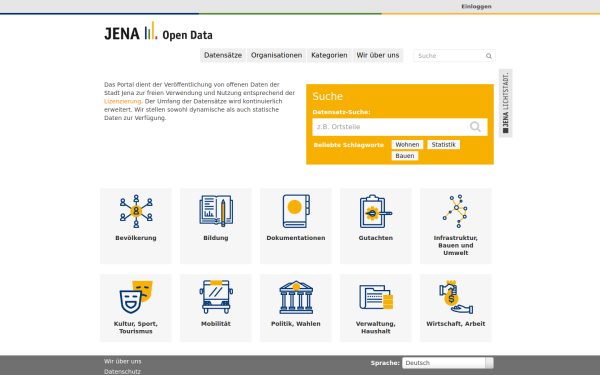
Task: Click the Infrastruktur, Bauen und Umwelt label
Action: click(455, 245)
